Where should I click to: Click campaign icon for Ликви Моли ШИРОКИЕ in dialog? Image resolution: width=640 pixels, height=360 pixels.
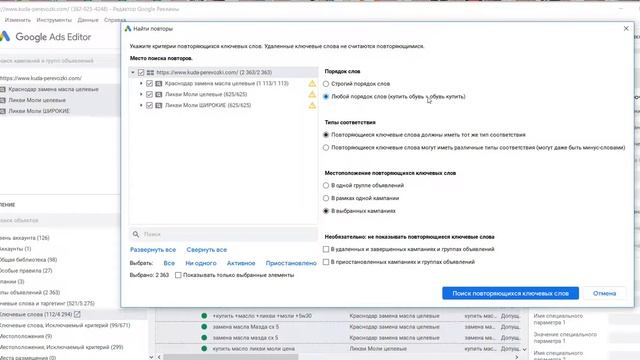(159, 105)
